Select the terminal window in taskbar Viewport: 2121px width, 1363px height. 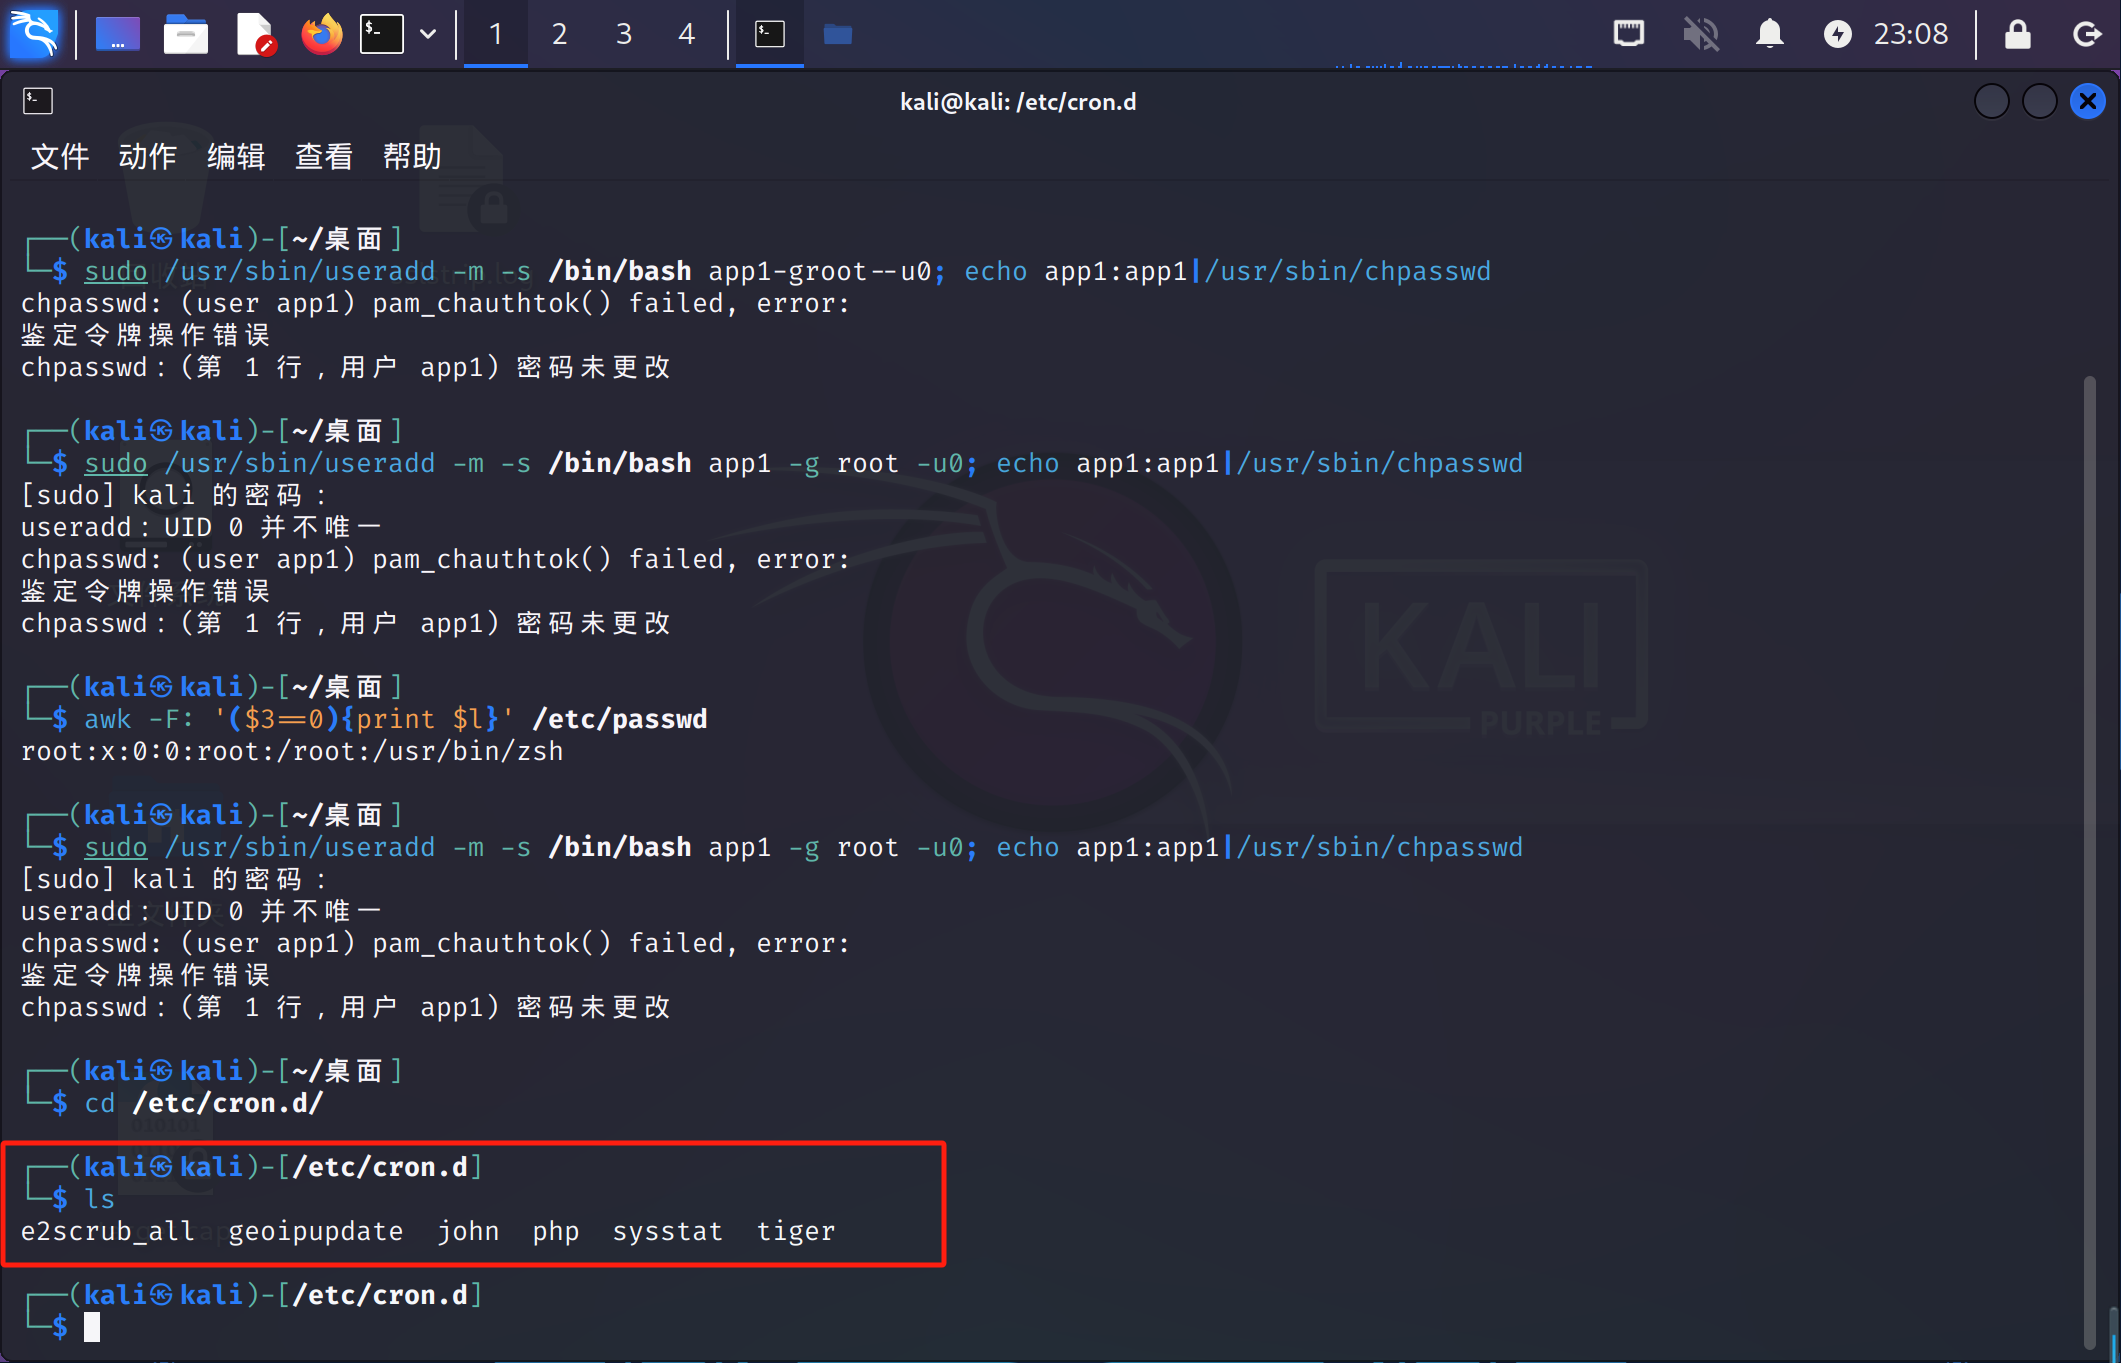[x=769, y=34]
